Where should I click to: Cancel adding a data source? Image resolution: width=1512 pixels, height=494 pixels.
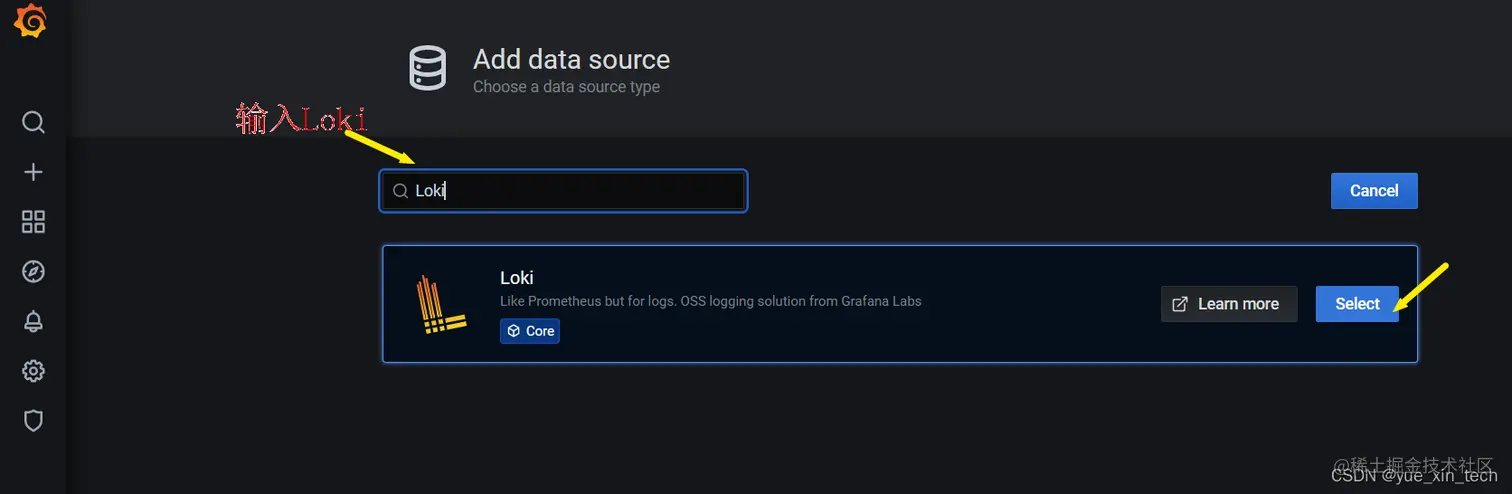[1374, 191]
